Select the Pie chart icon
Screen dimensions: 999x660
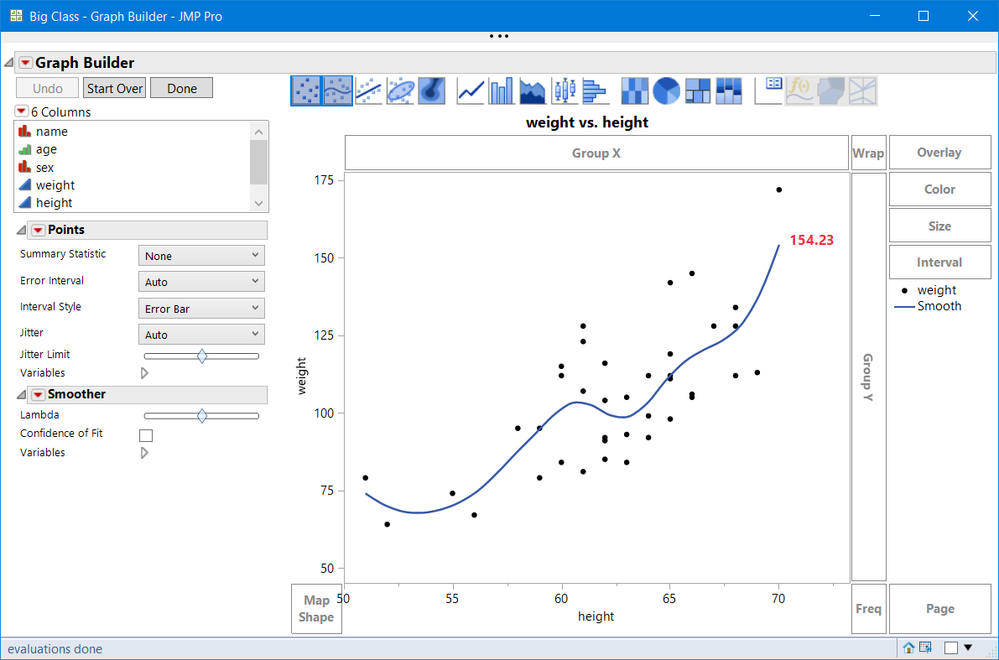click(x=666, y=90)
